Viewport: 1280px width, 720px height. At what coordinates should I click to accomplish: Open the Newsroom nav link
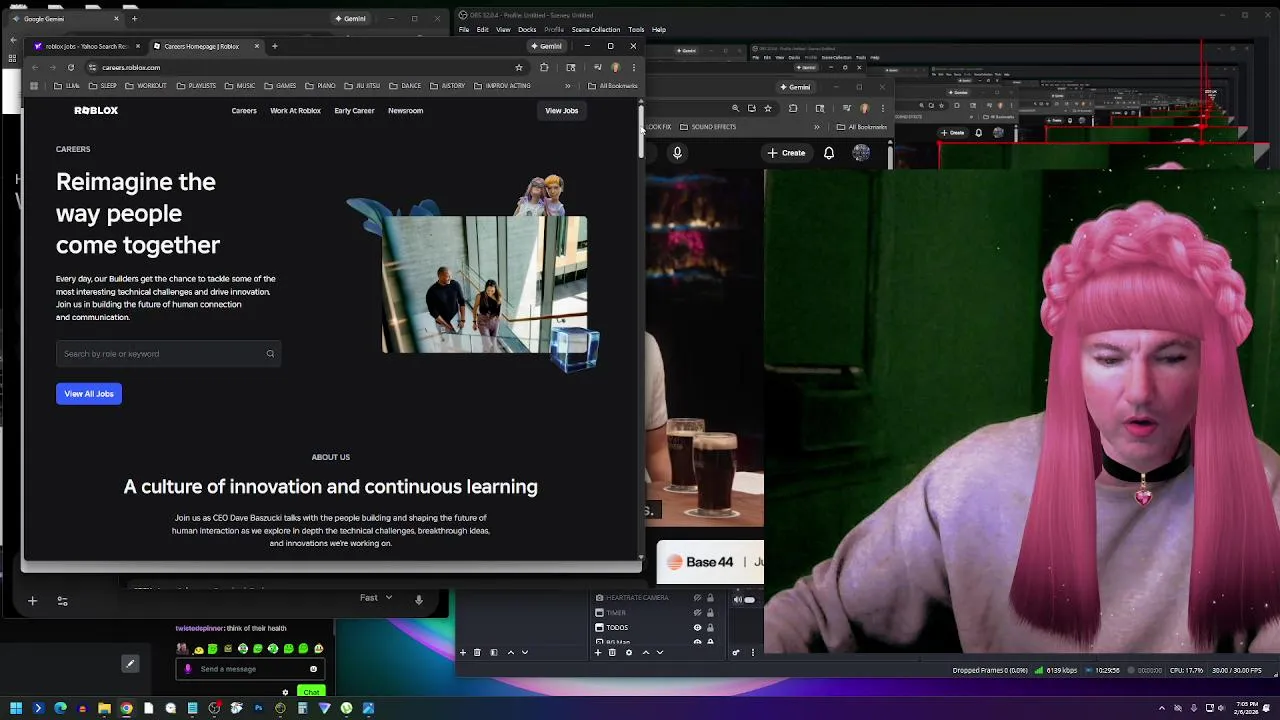click(405, 111)
